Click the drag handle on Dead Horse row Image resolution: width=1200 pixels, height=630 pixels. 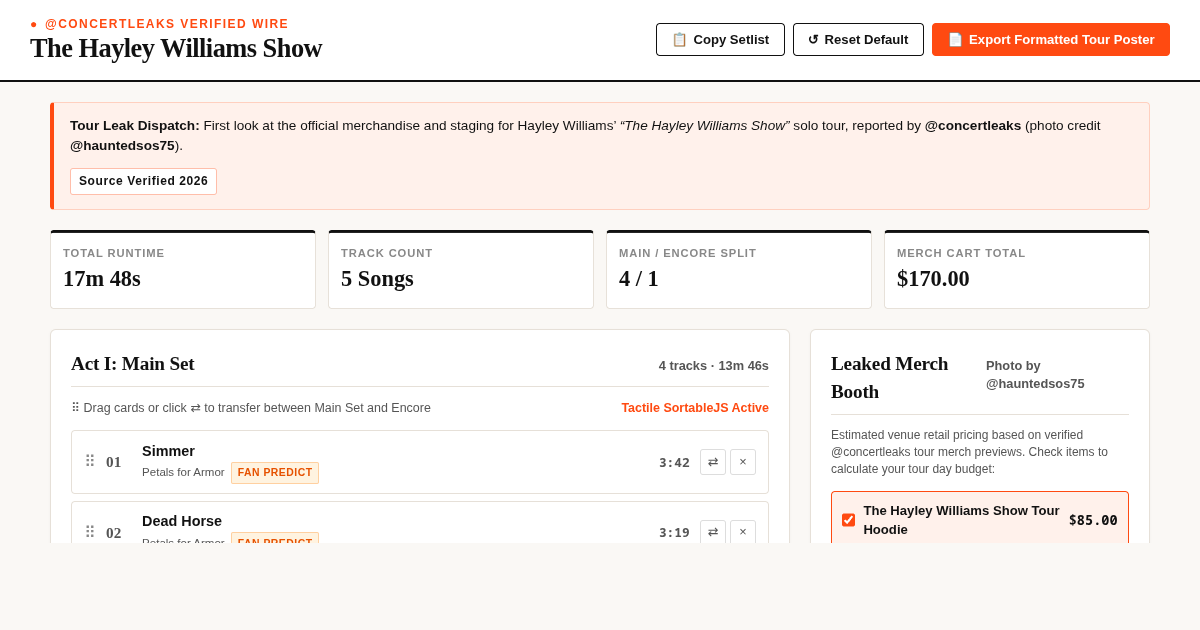[90, 533]
